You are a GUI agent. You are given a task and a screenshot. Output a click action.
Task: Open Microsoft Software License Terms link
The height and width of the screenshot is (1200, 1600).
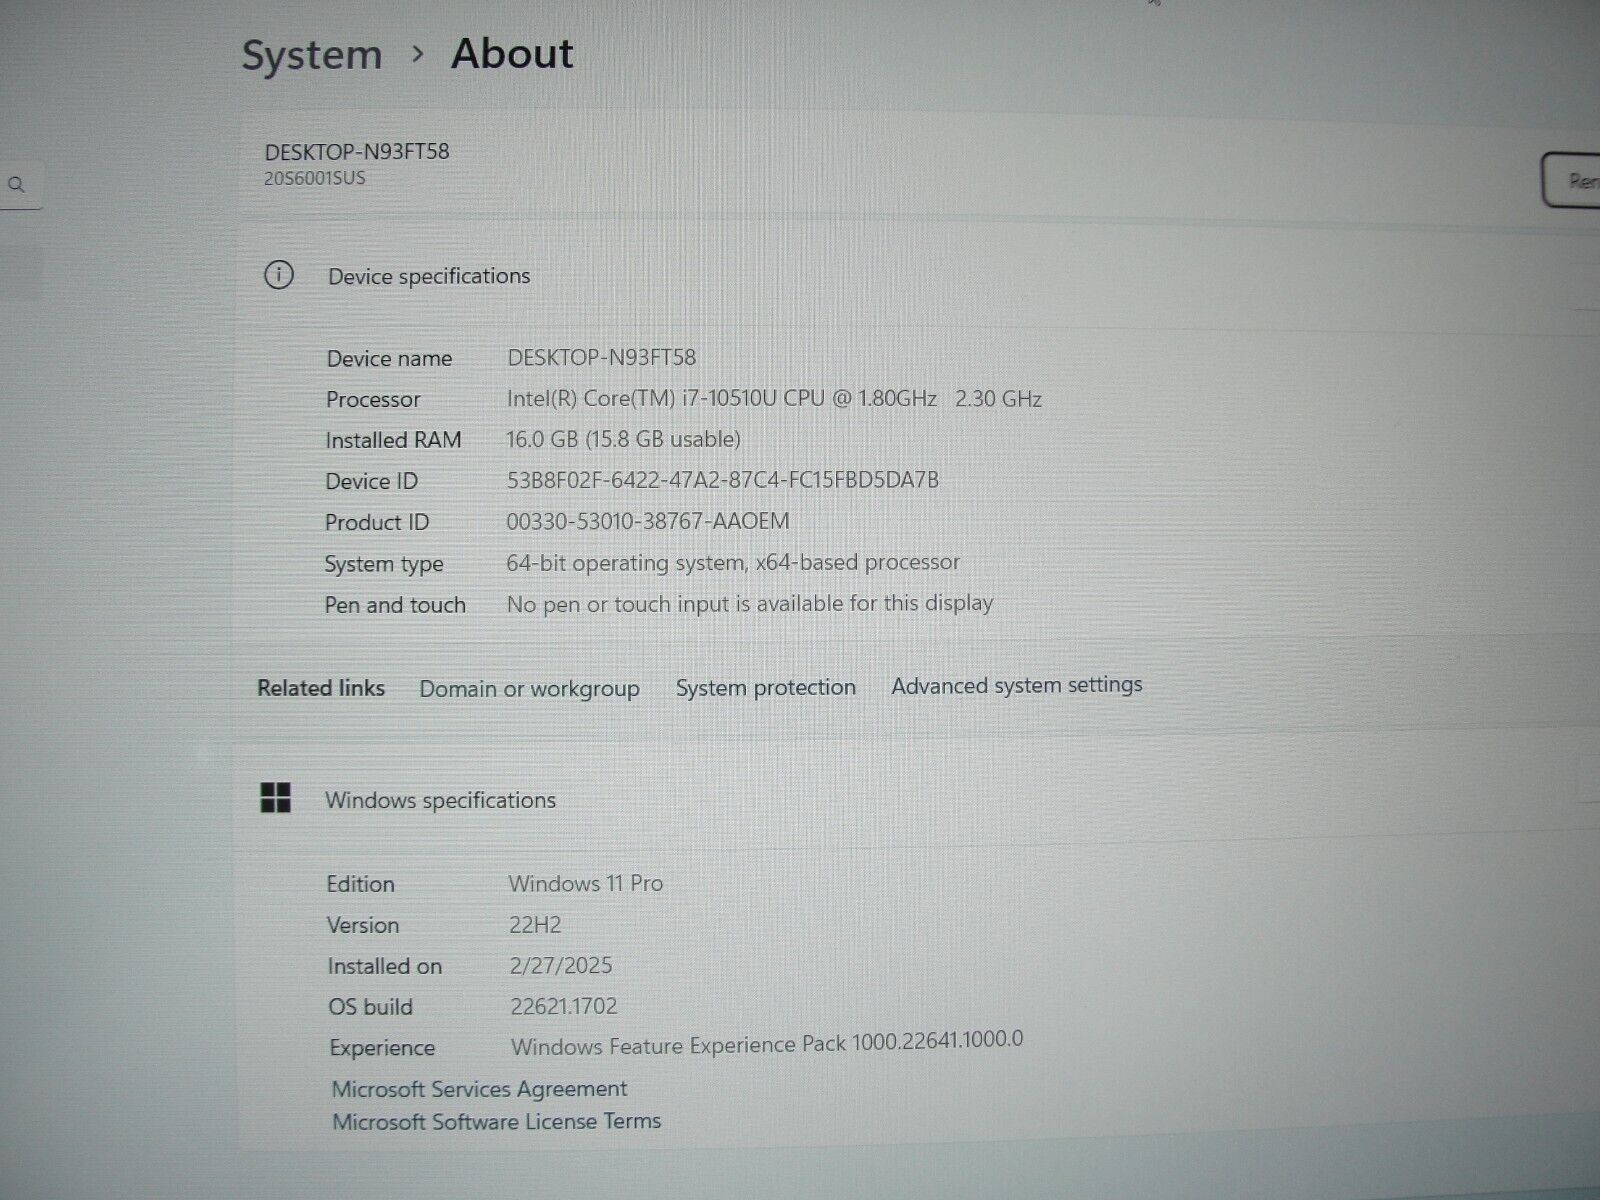coord(496,1122)
